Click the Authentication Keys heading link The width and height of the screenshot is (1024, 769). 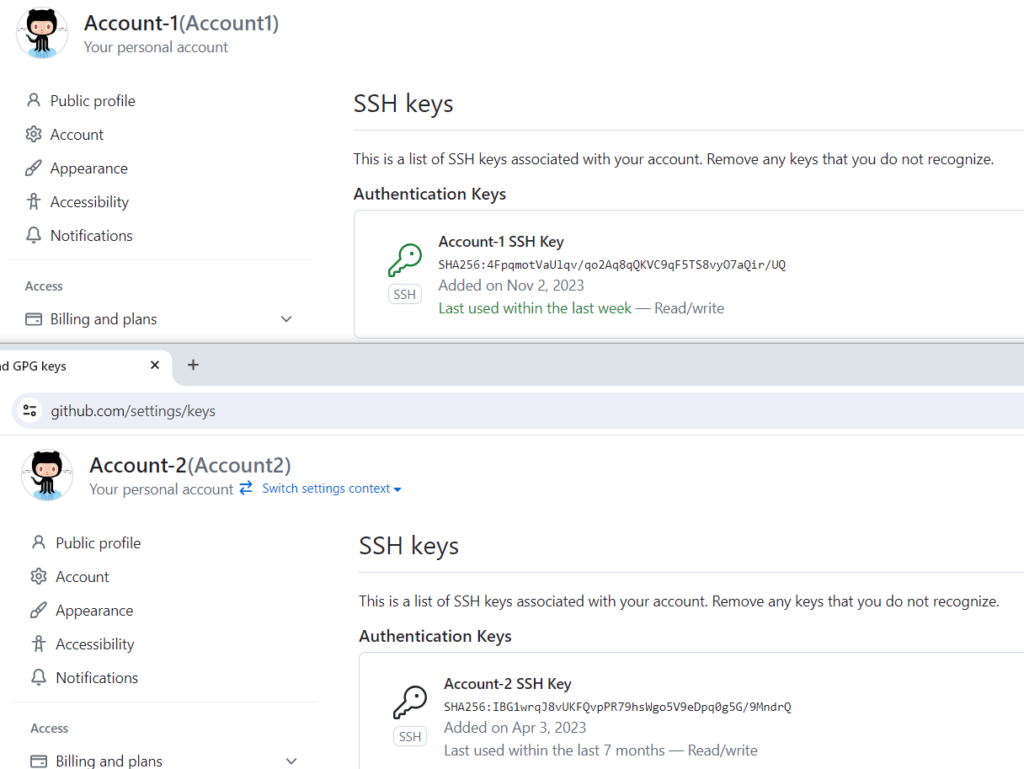click(430, 193)
